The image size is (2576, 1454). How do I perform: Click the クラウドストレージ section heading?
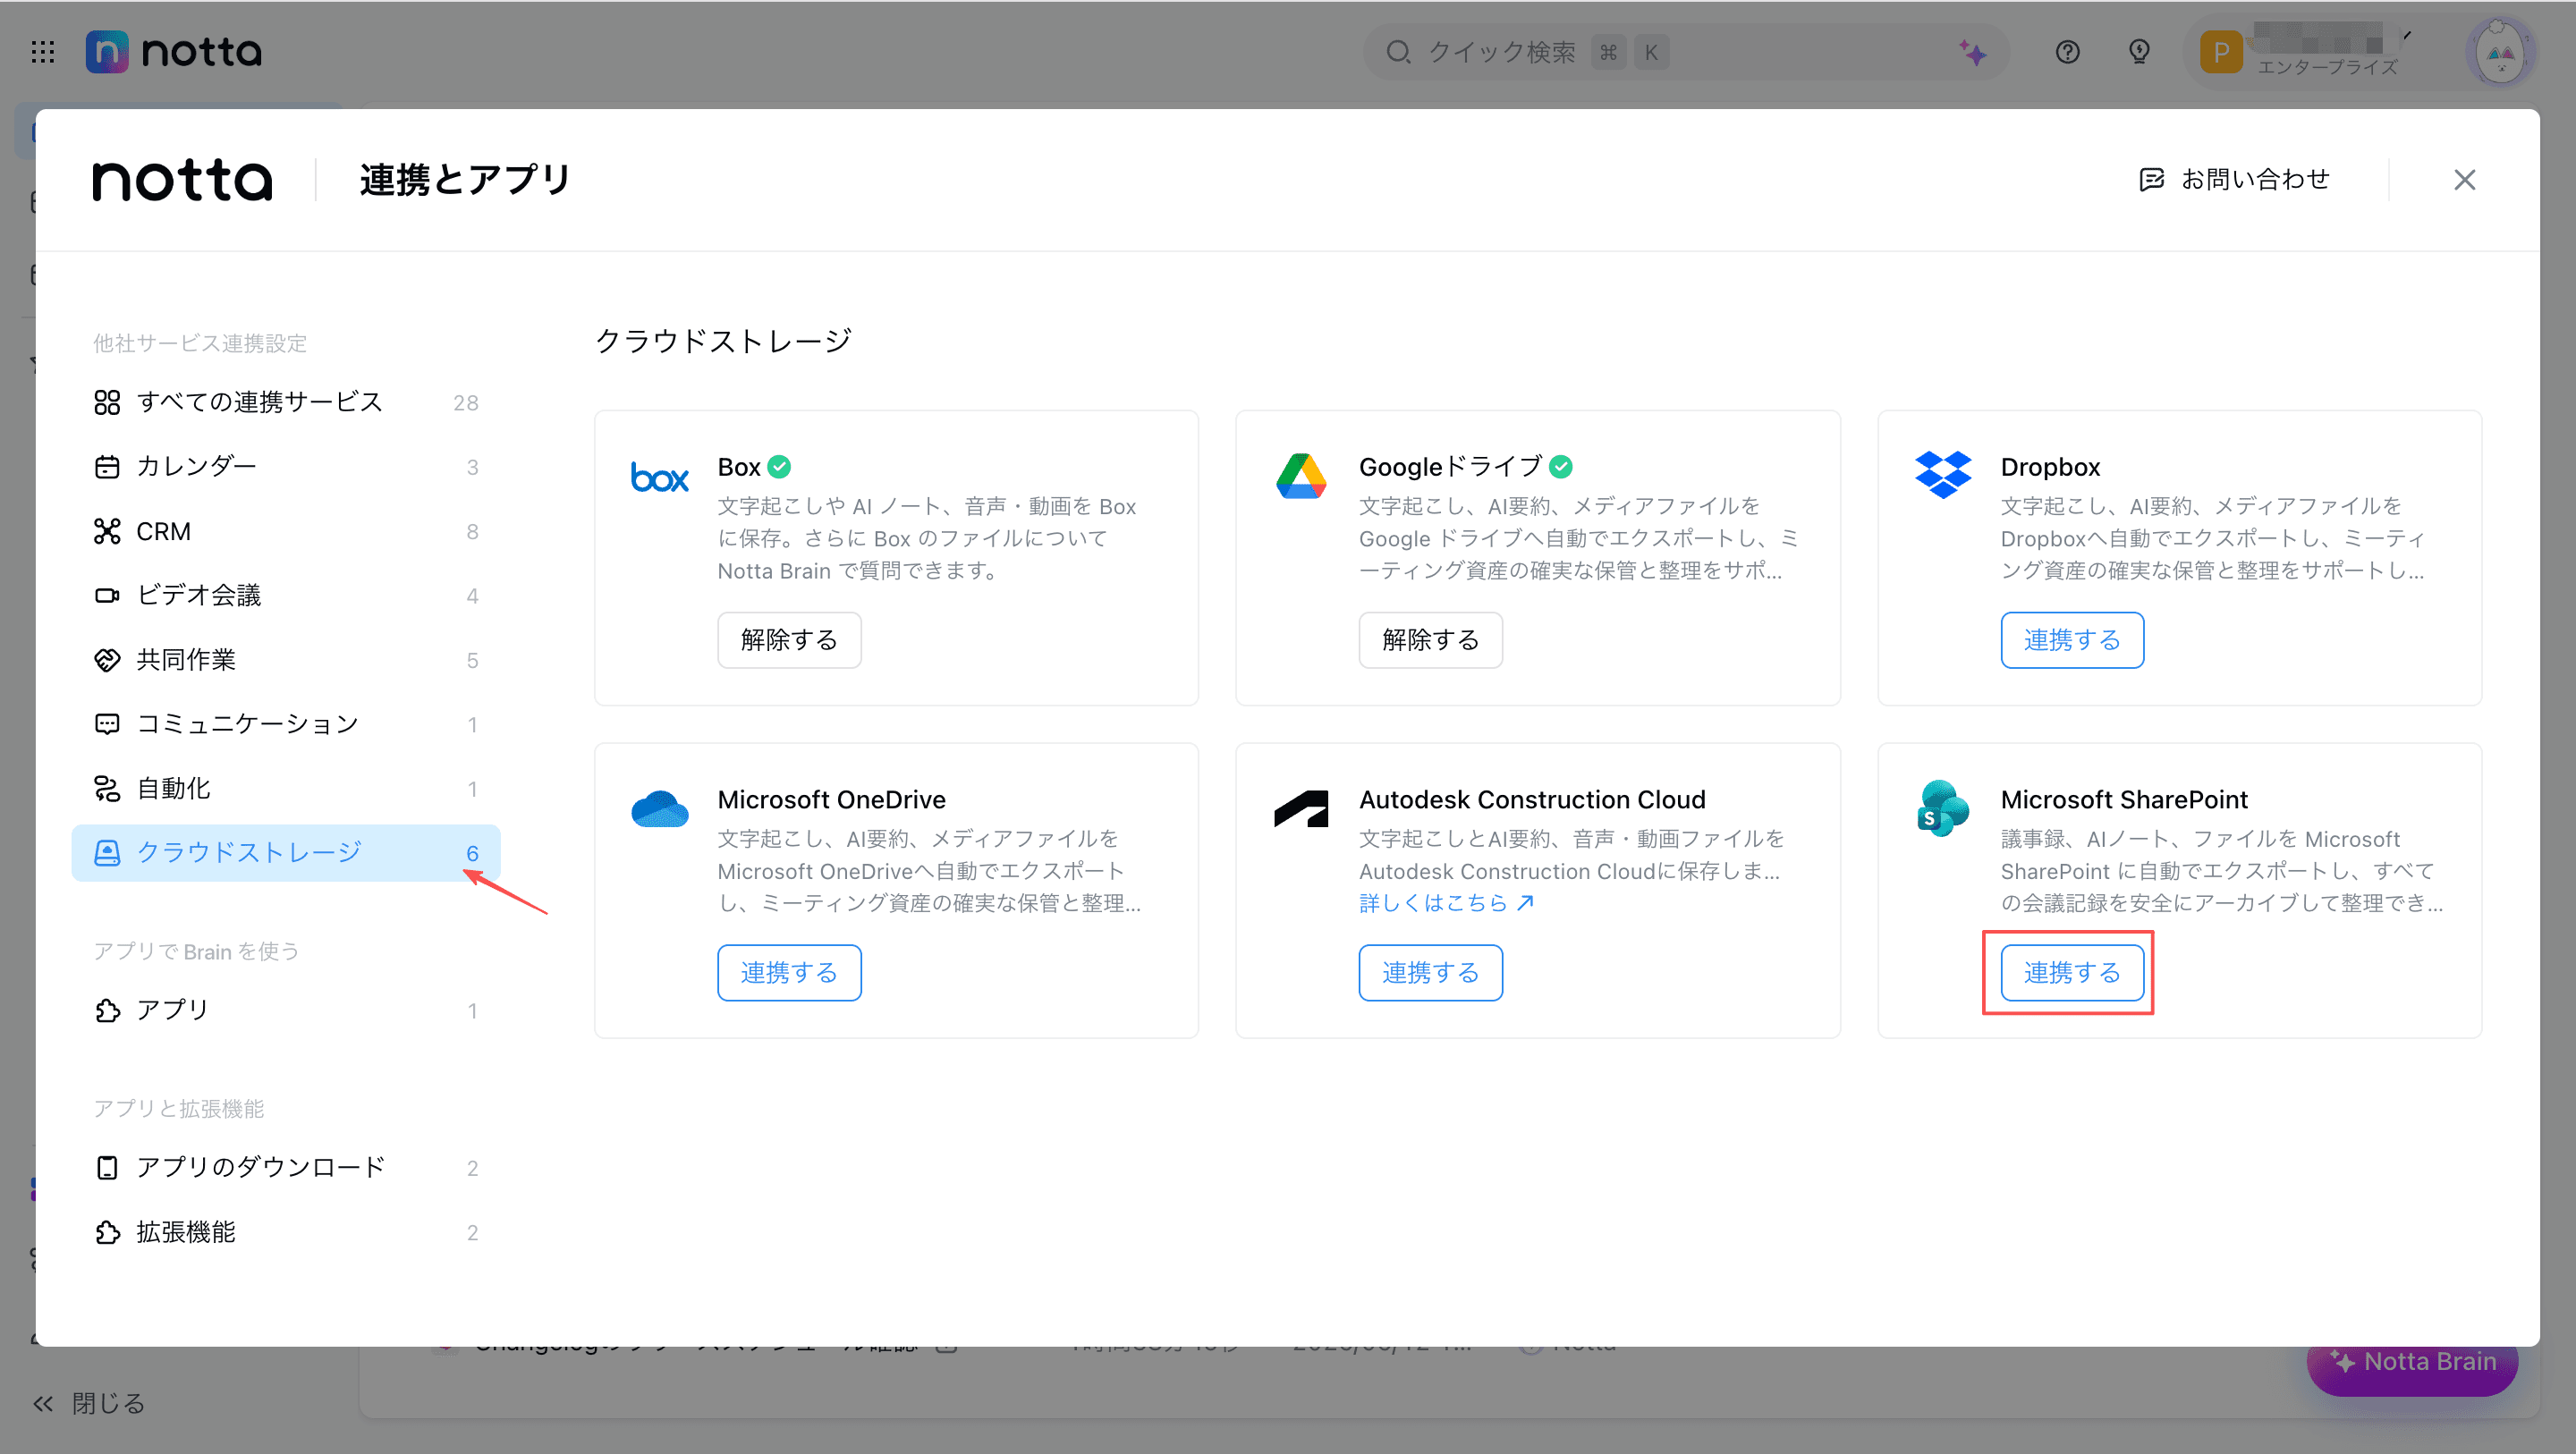[x=723, y=341]
